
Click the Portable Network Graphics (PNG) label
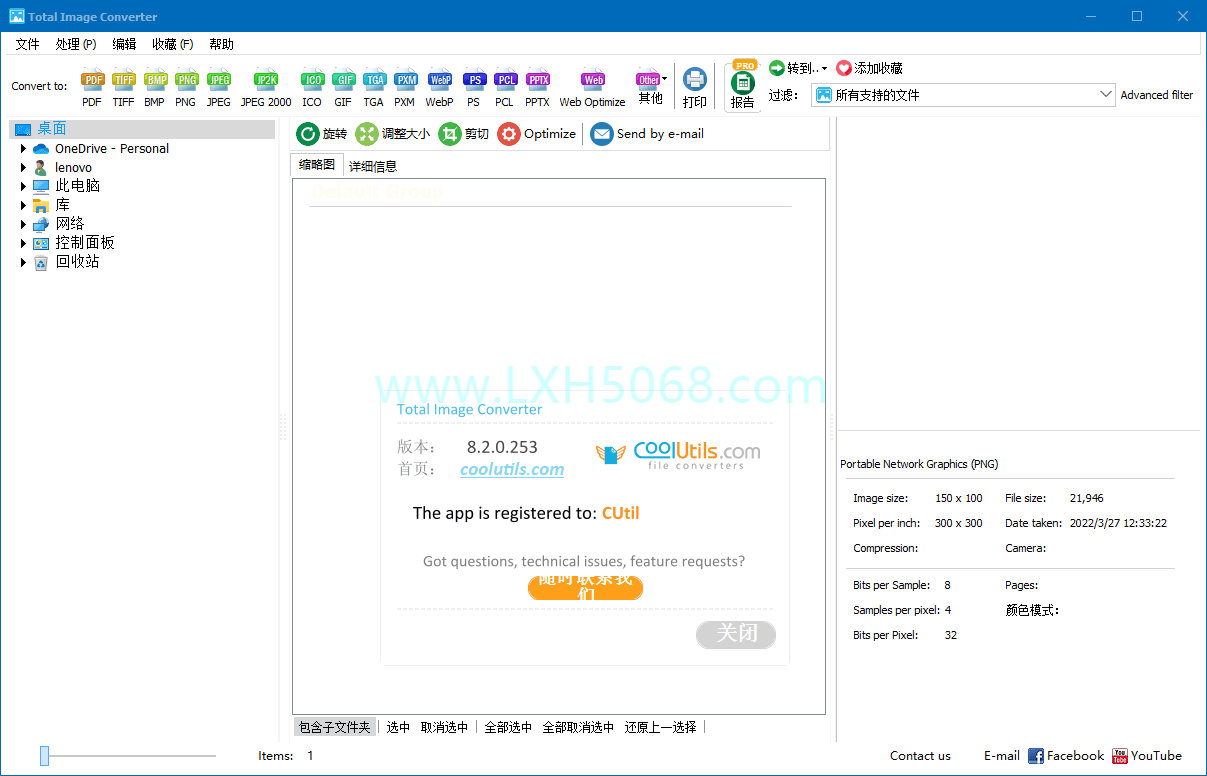click(919, 464)
